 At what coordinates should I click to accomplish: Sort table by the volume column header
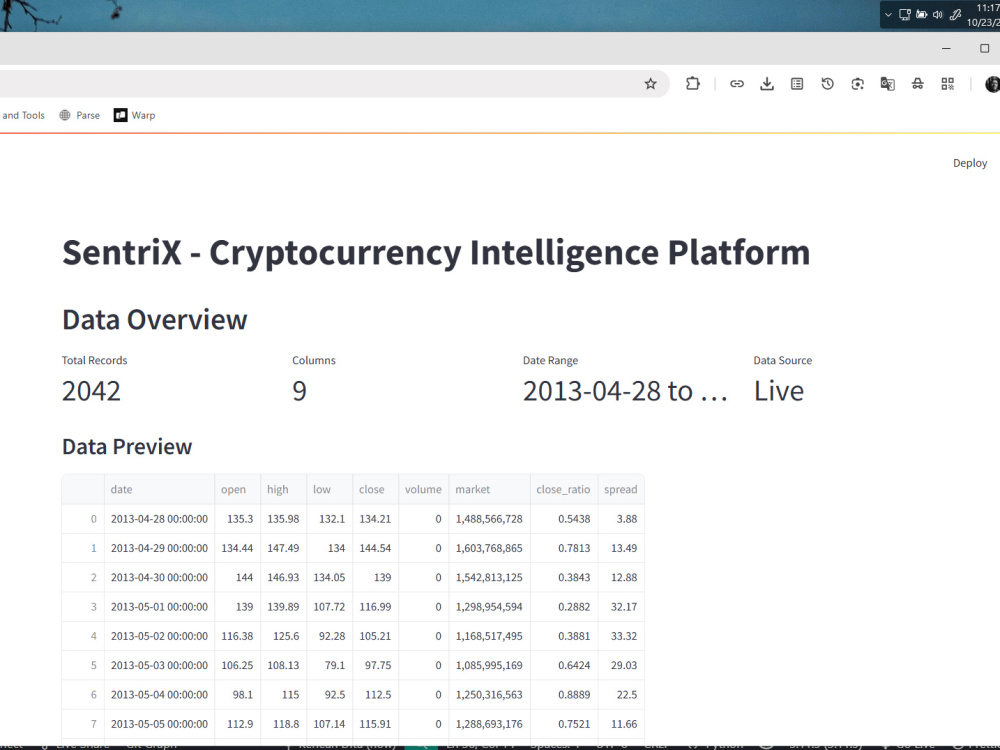coord(423,489)
